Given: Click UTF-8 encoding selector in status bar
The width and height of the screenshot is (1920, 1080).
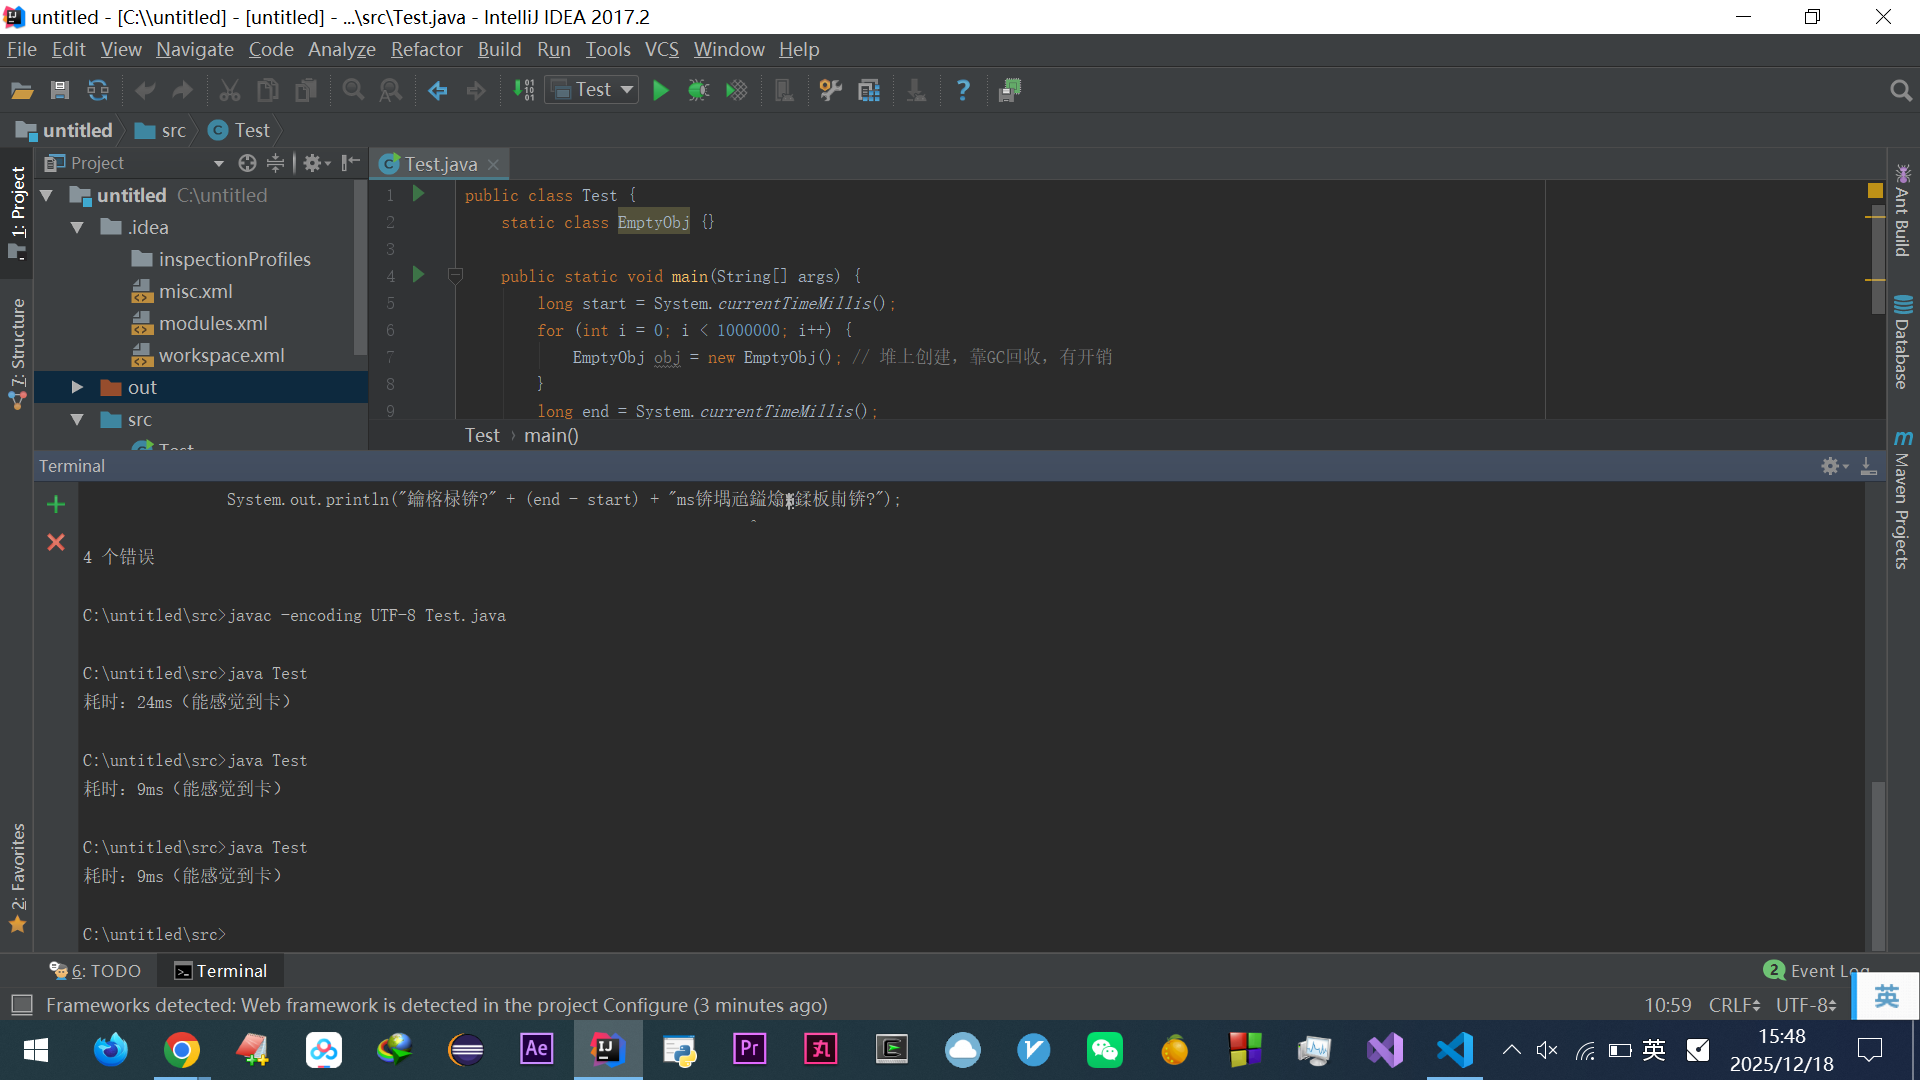Looking at the screenshot, I should click(1805, 1005).
